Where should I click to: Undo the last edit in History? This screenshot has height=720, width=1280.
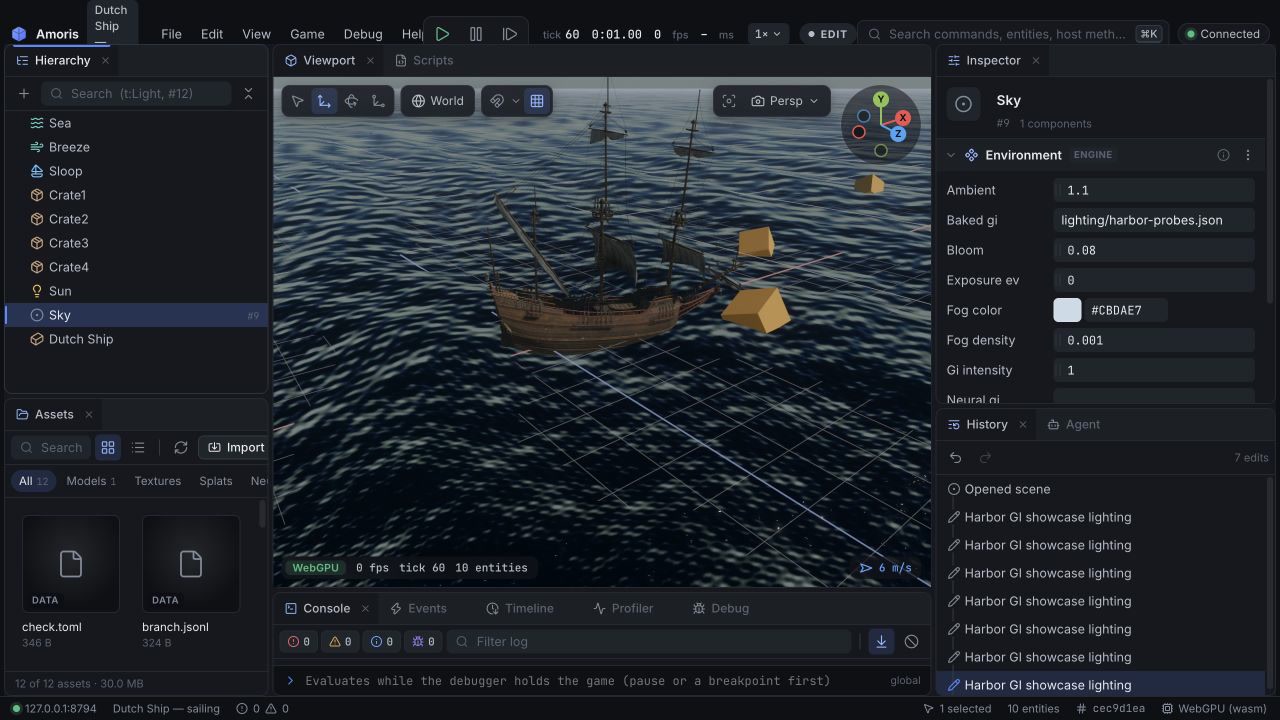tap(956, 457)
